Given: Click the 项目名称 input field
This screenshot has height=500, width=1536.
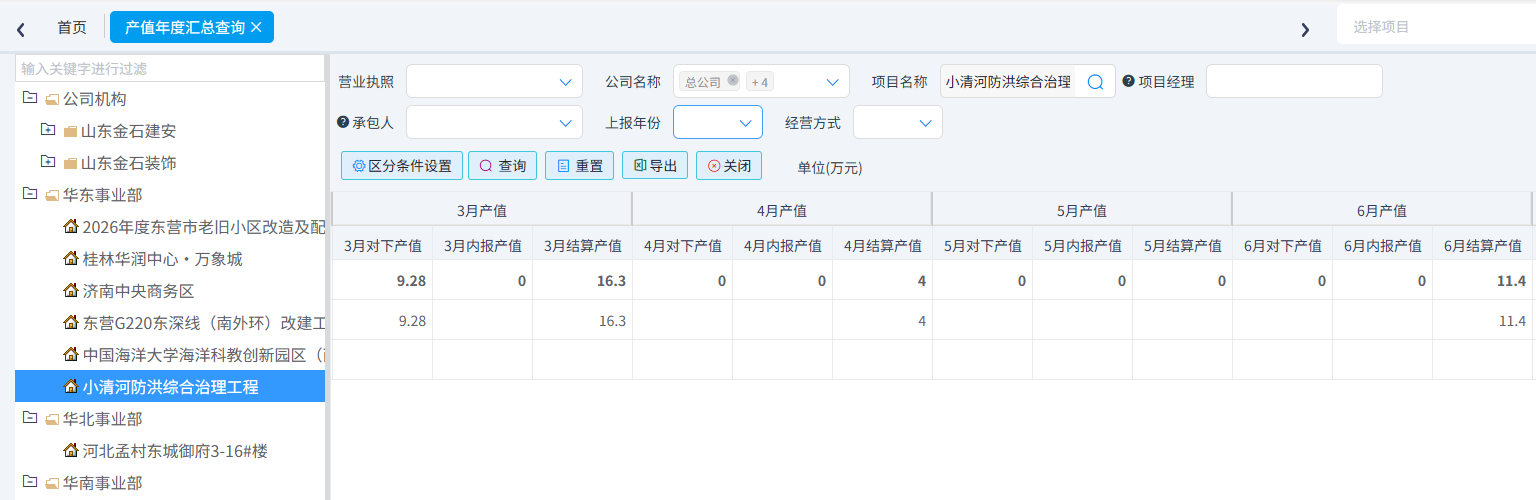Looking at the screenshot, I should pyautogui.click(x=1008, y=82).
